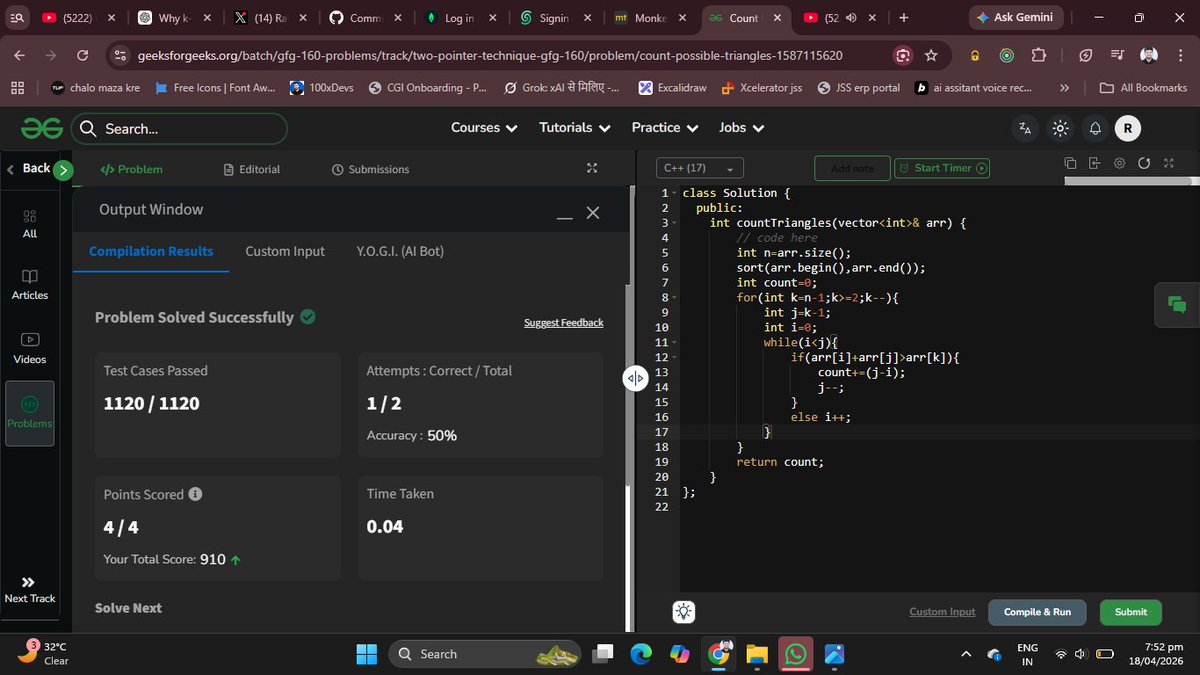Click the copy code icon in editor toolbar
Screen dimensions: 1200x675
[1070, 163]
